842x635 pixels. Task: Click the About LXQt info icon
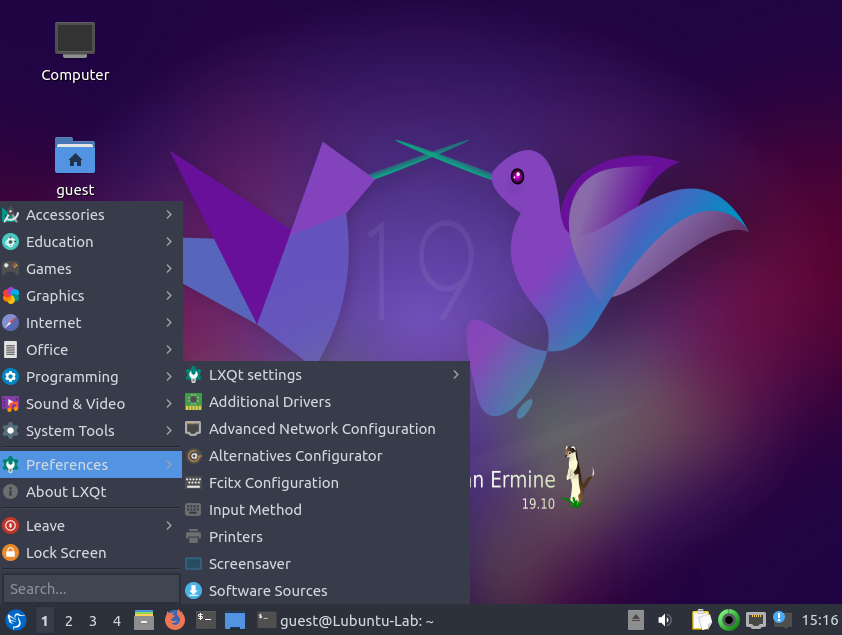point(11,492)
